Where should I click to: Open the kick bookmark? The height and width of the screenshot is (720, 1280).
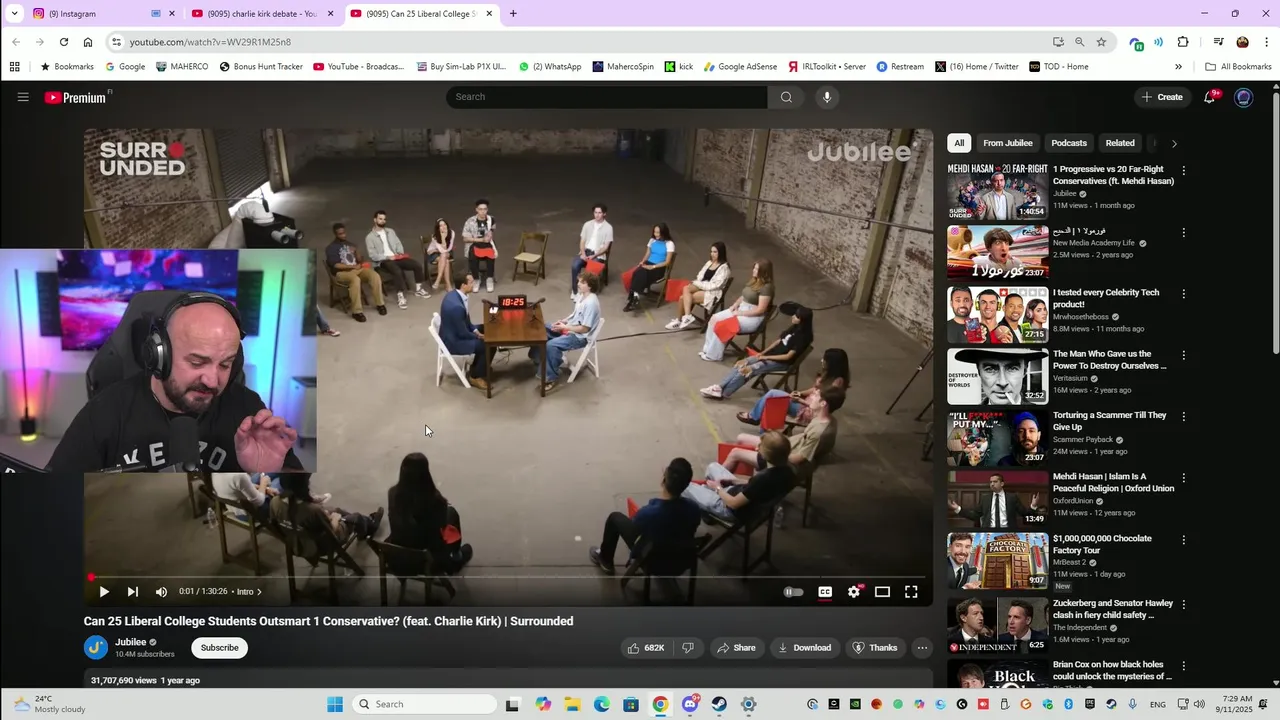679,67
